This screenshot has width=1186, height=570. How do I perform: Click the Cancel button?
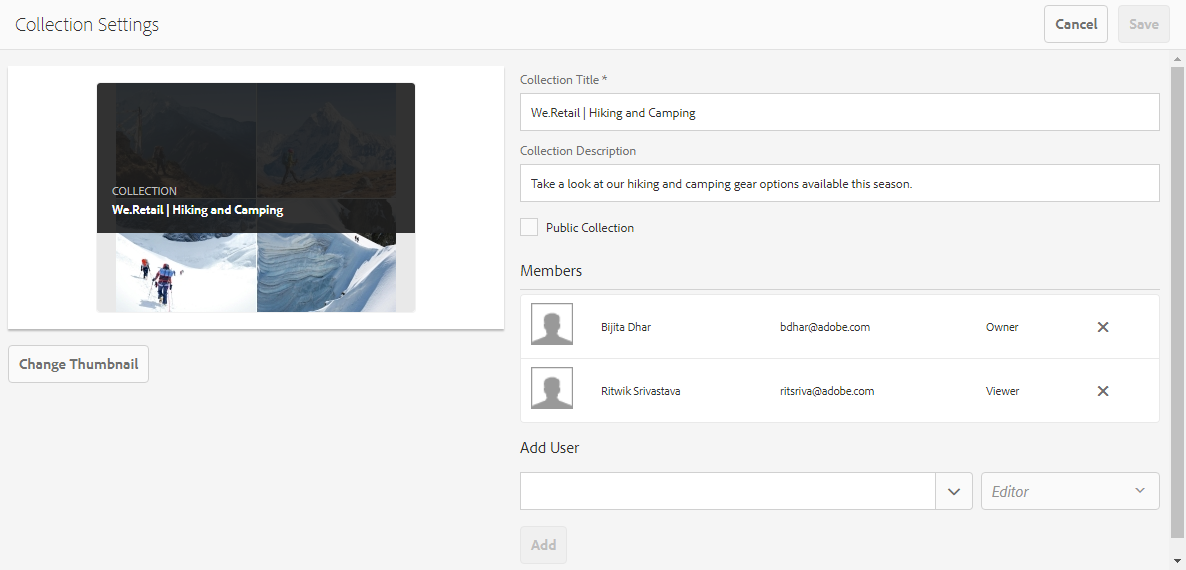click(1076, 24)
